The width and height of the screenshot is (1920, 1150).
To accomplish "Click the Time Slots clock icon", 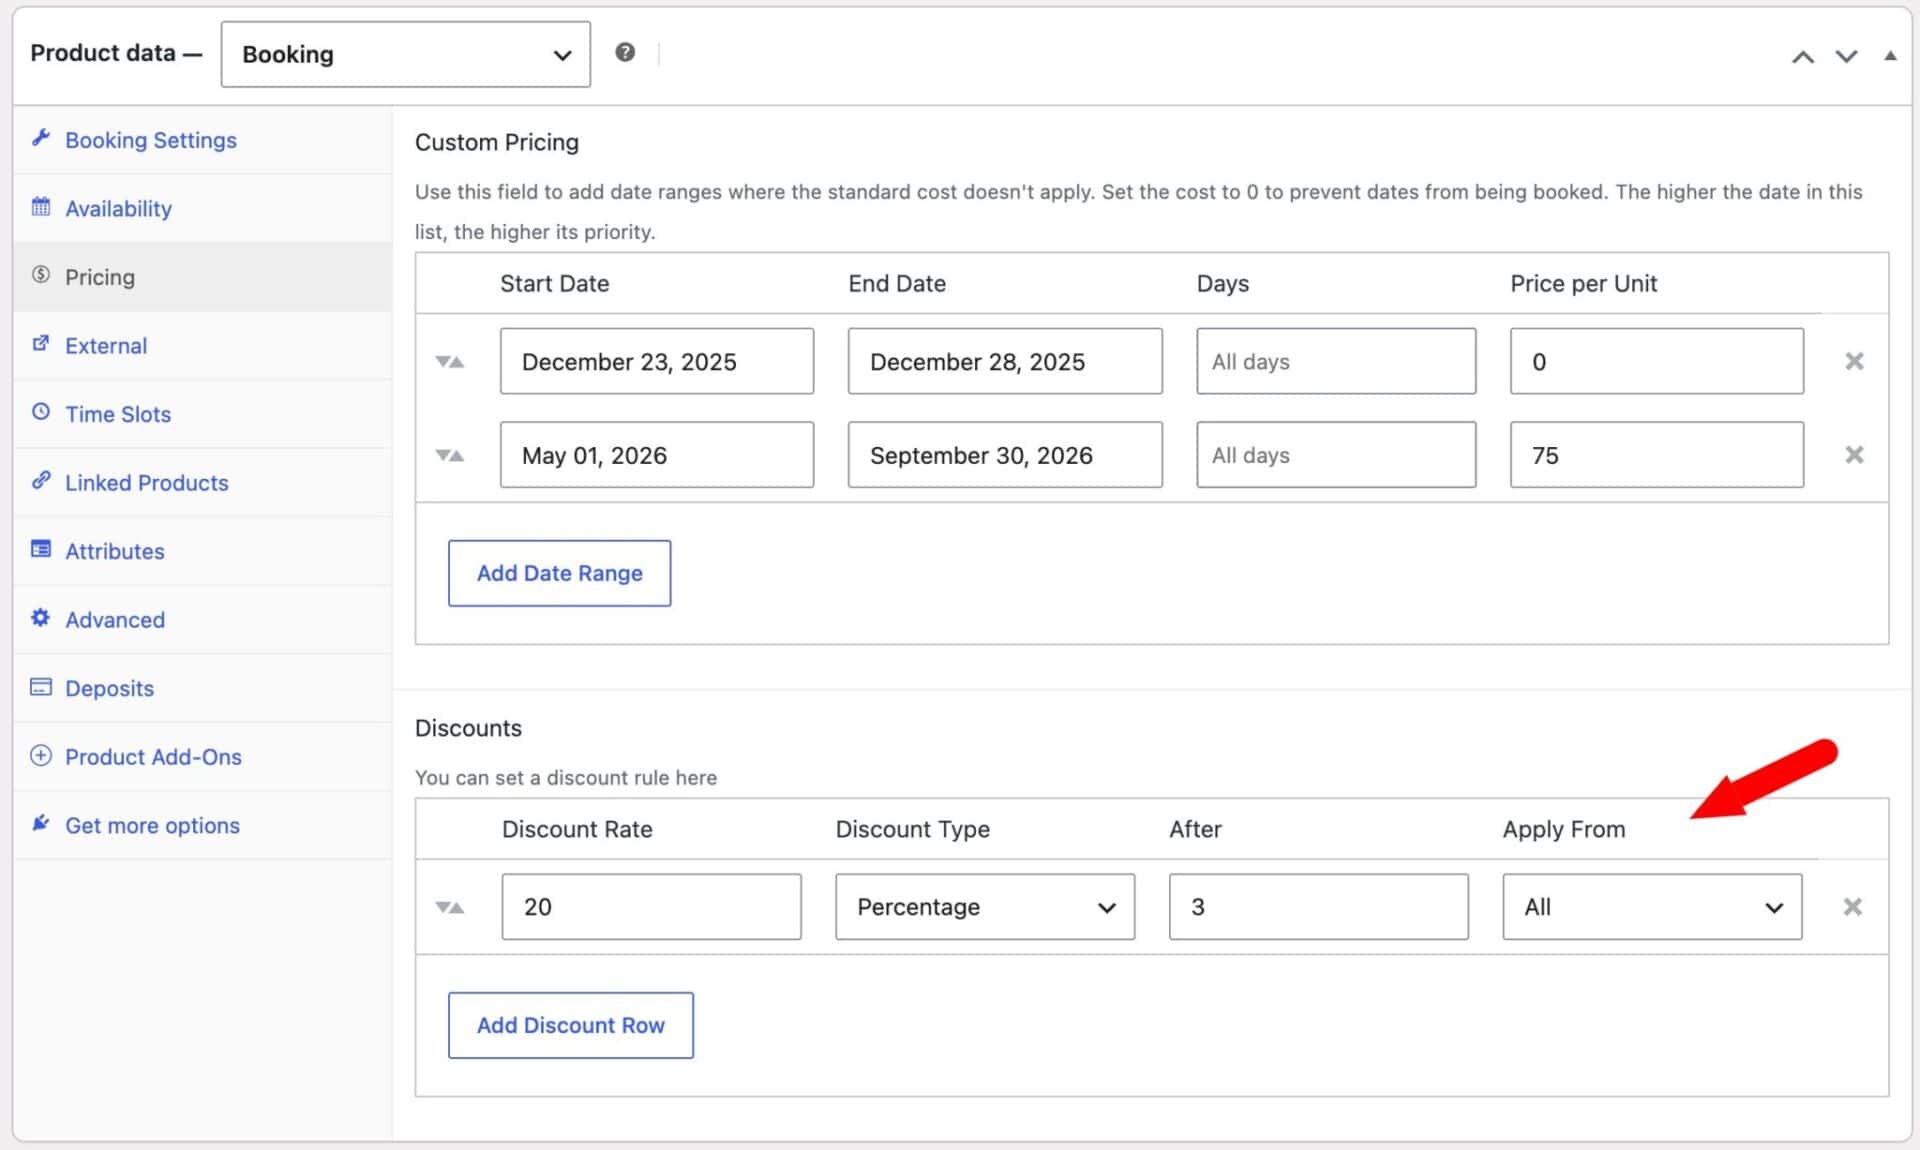I will coord(41,412).
